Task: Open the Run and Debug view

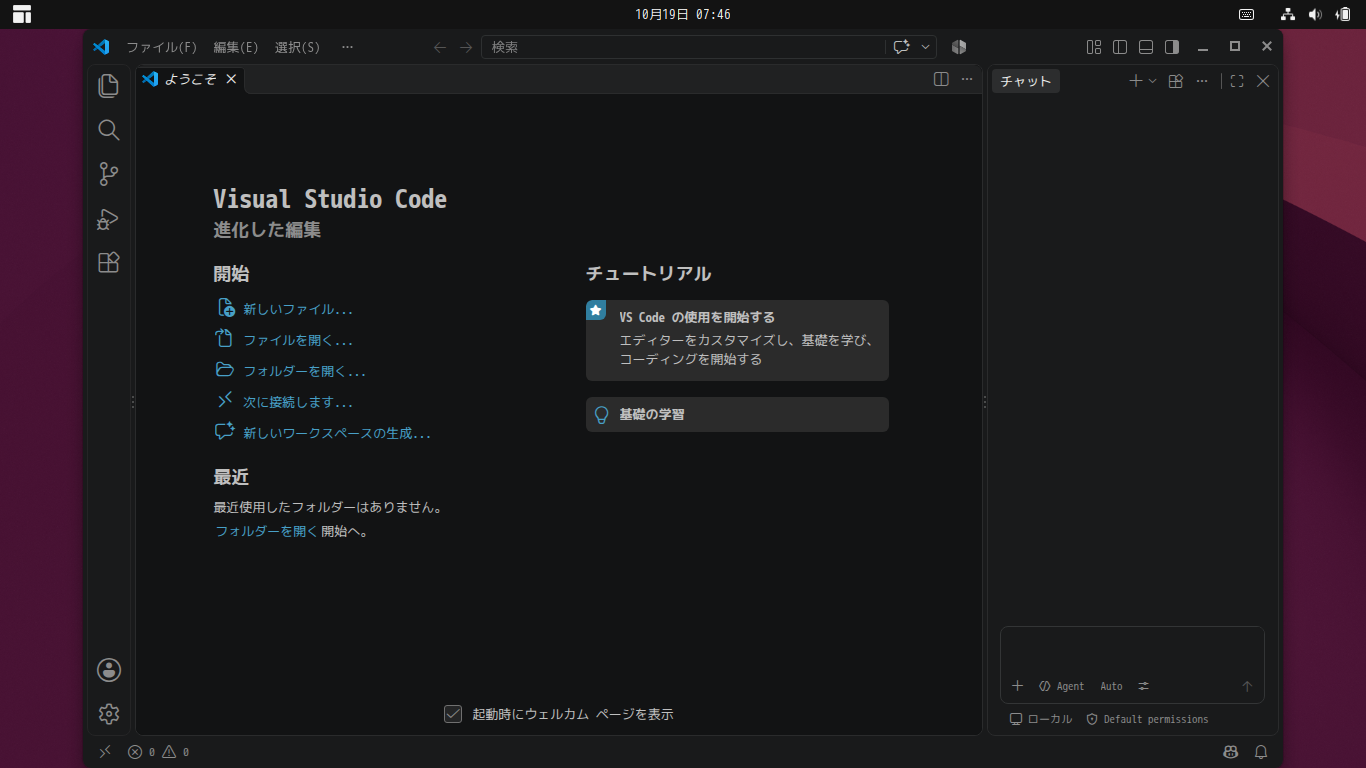Action: pyautogui.click(x=109, y=219)
